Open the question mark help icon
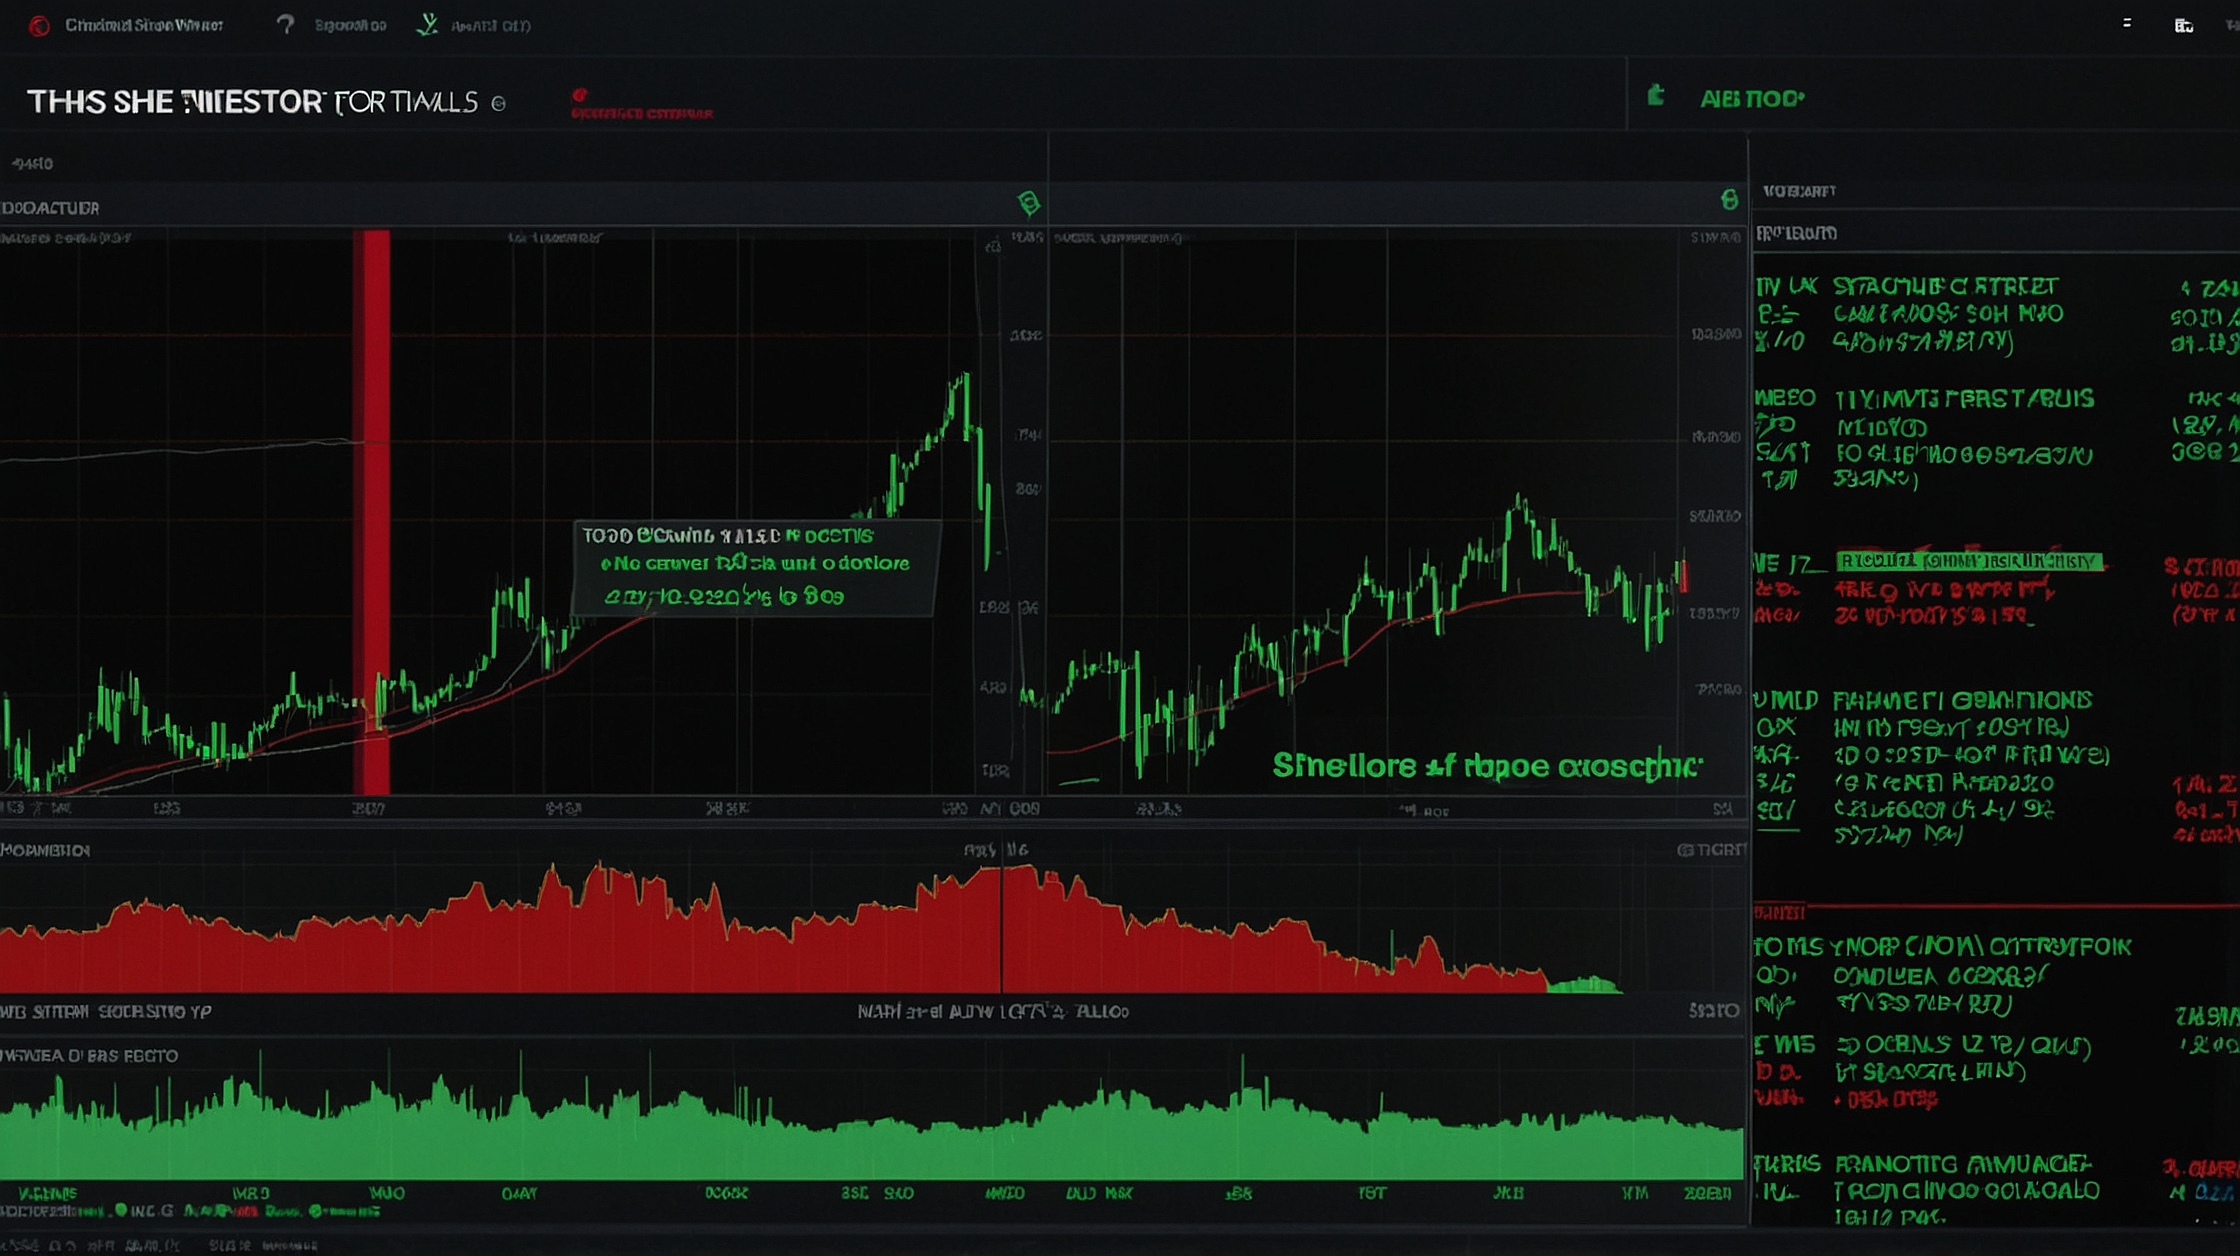2240x1256 pixels. (x=285, y=24)
